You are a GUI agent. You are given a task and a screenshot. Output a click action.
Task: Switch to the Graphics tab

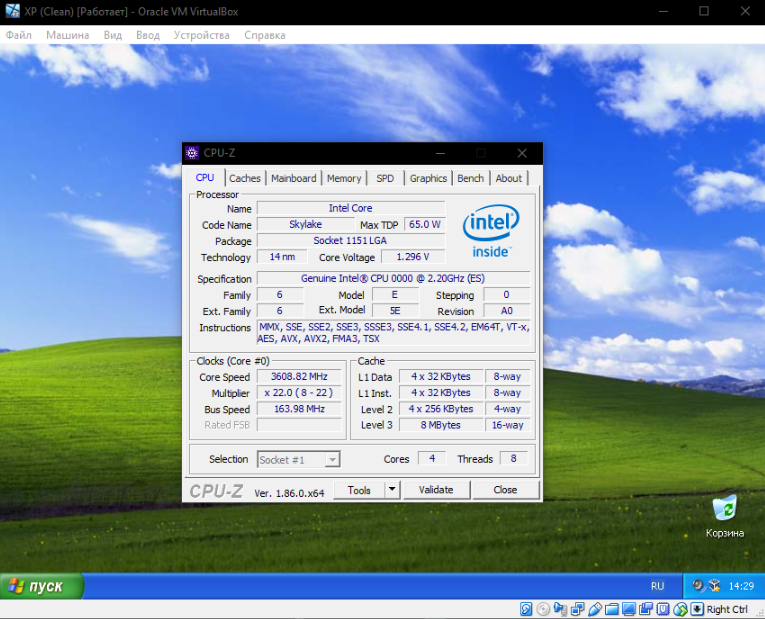pos(428,179)
